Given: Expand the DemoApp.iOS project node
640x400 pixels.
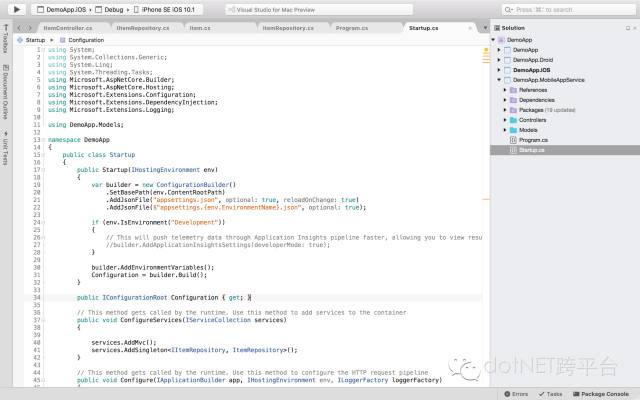Looking at the screenshot, I should [x=499, y=70].
